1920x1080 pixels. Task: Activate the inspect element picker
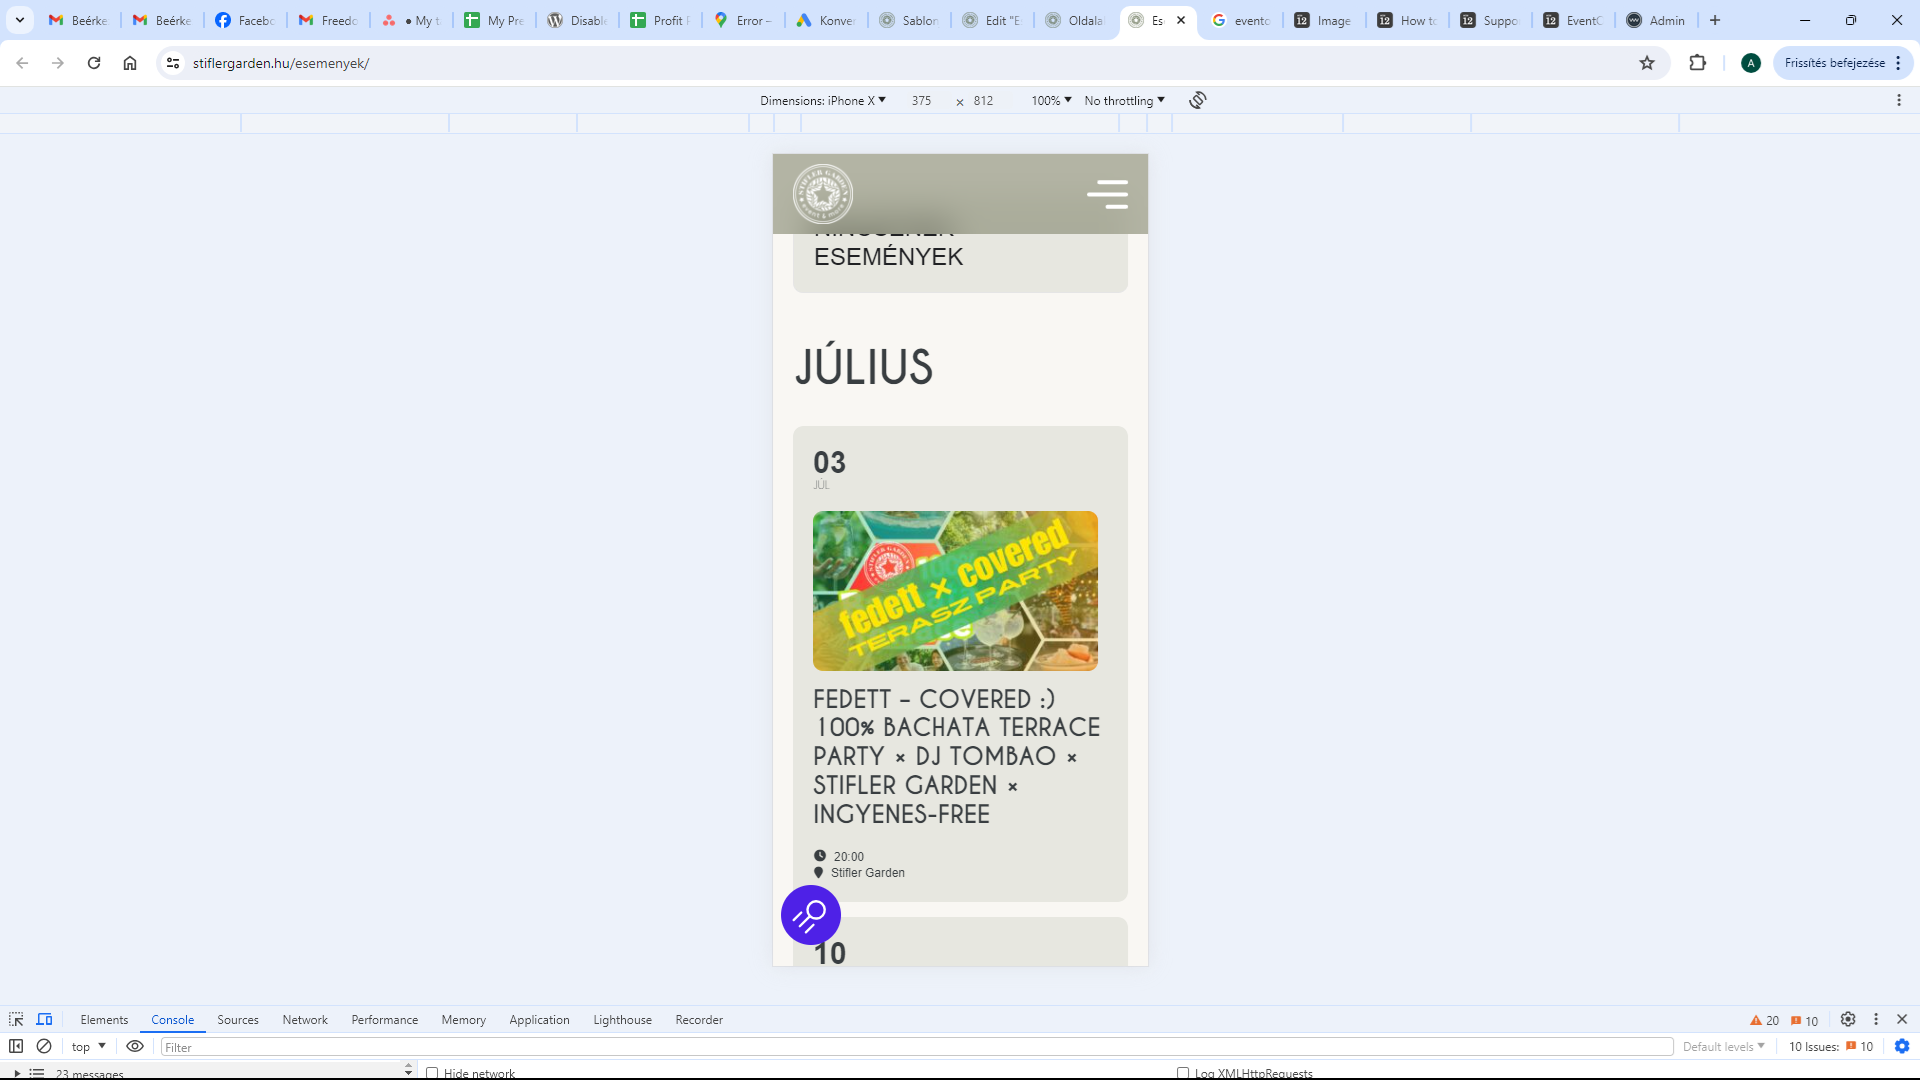pos(16,1019)
